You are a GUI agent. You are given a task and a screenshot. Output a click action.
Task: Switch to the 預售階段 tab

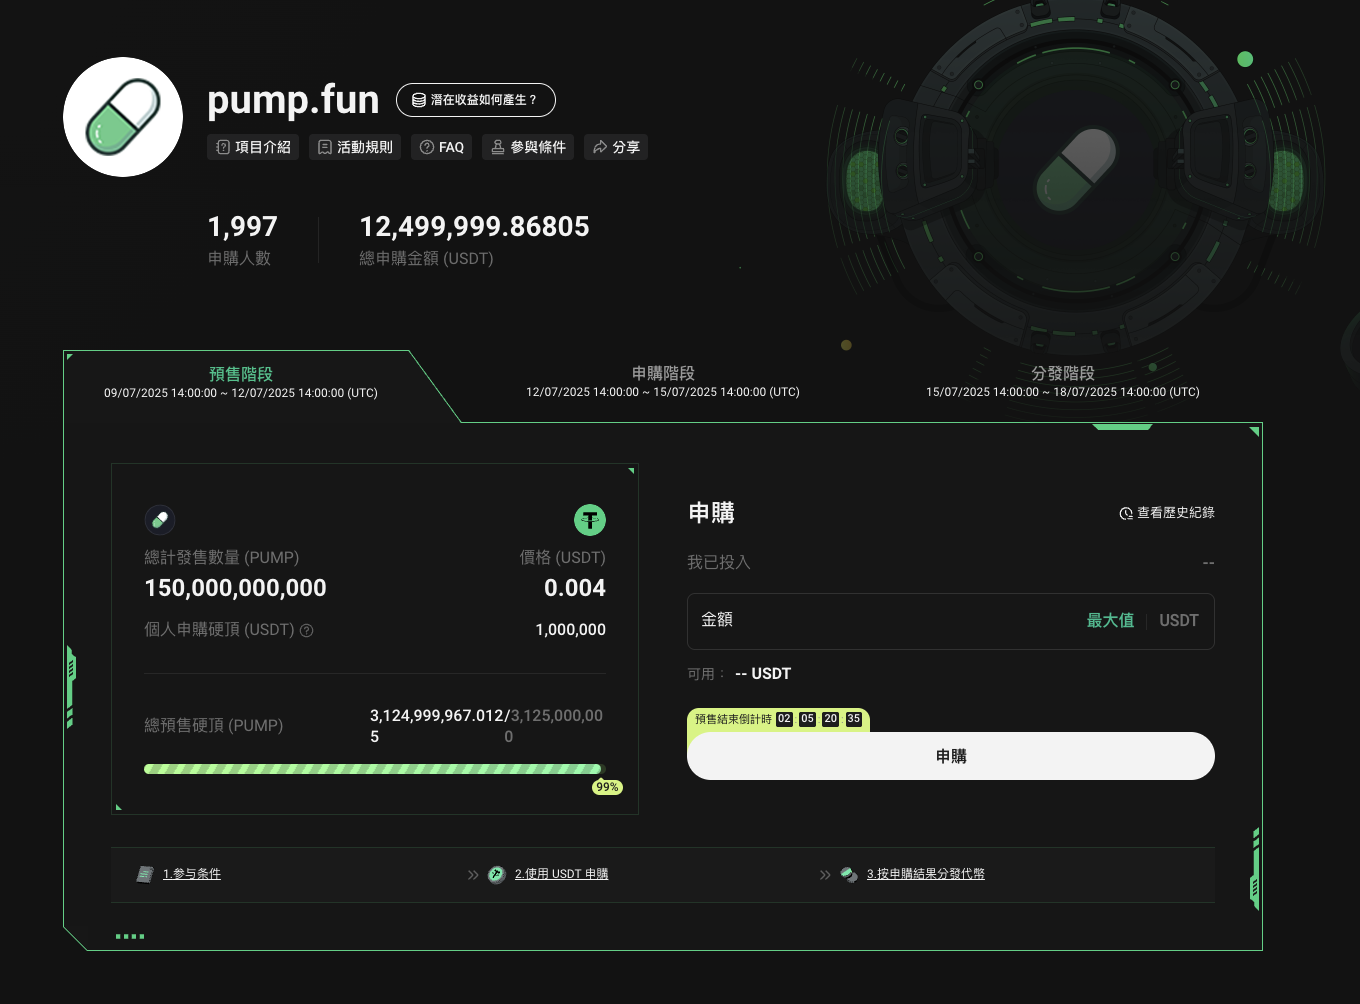[241, 382]
